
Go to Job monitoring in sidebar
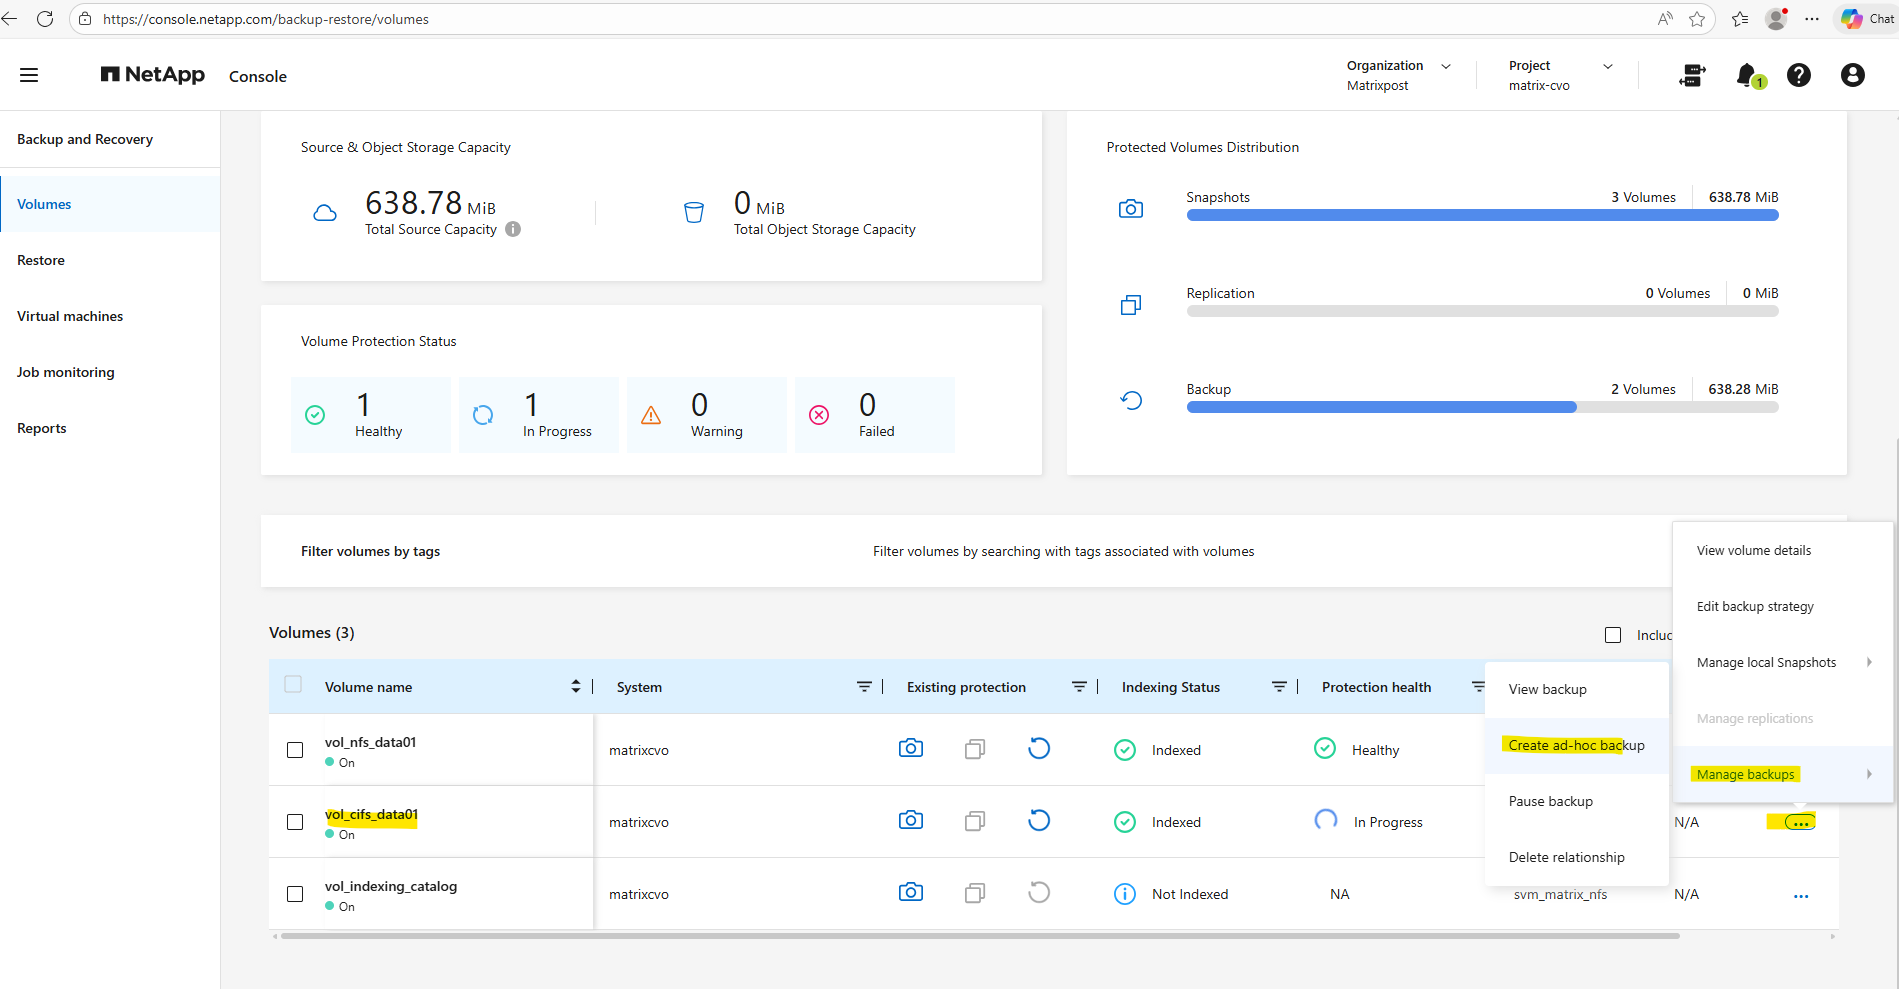[x=66, y=372]
